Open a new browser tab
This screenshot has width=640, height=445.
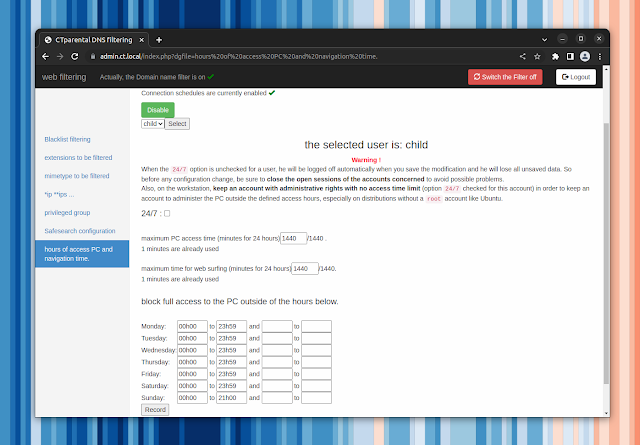pyautogui.click(x=159, y=38)
